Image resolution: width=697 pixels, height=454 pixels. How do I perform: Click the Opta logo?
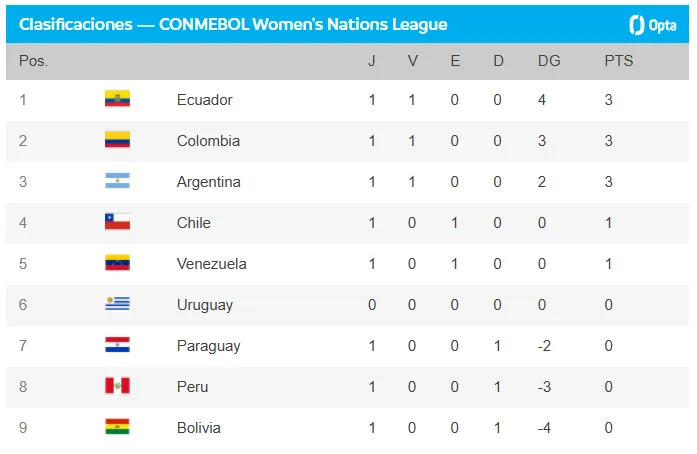[x=650, y=25]
